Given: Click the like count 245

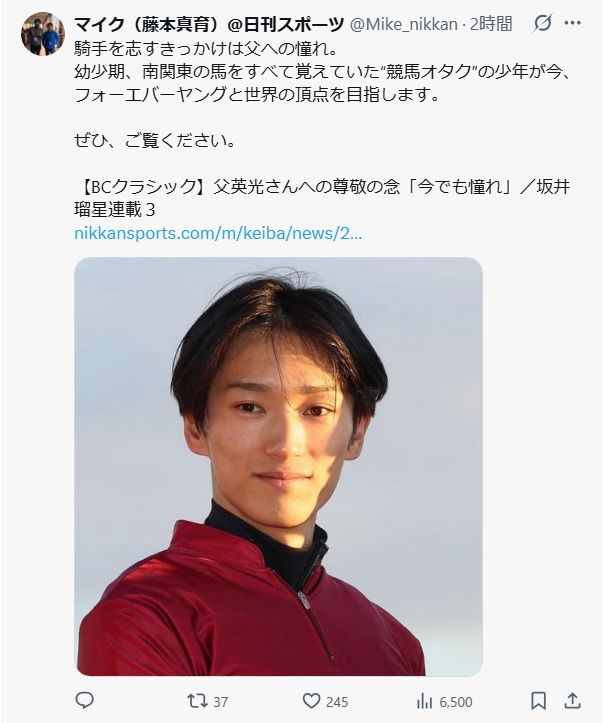Looking at the screenshot, I should 337,702.
